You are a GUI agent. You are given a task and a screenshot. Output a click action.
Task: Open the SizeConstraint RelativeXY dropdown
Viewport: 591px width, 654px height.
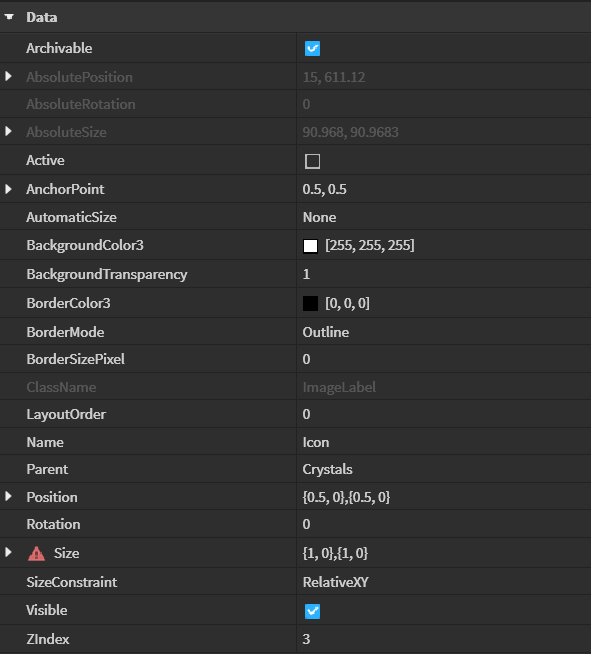coord(444,582)
